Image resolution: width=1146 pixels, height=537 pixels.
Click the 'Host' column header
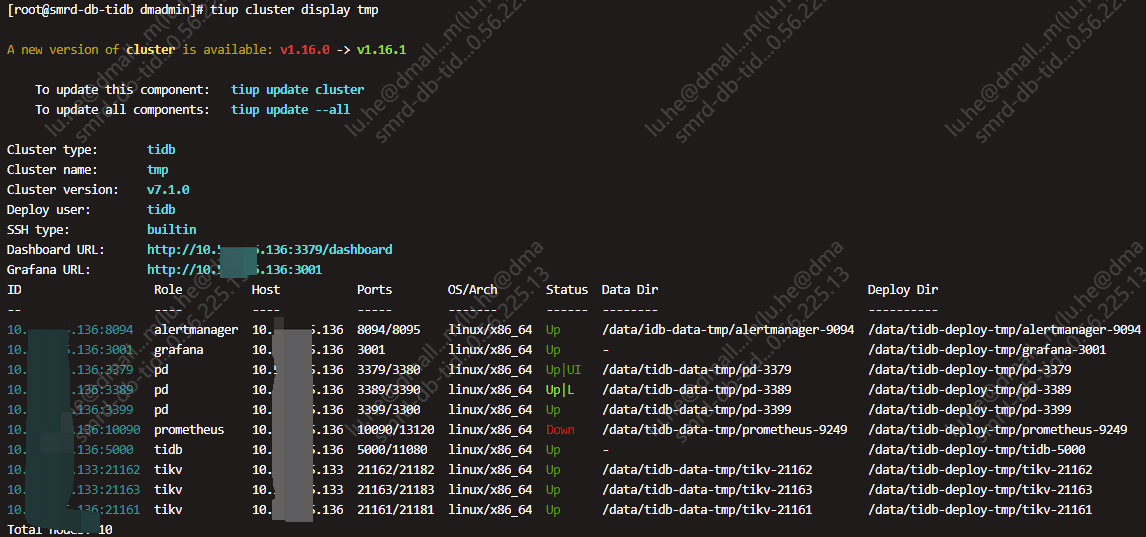266,289
